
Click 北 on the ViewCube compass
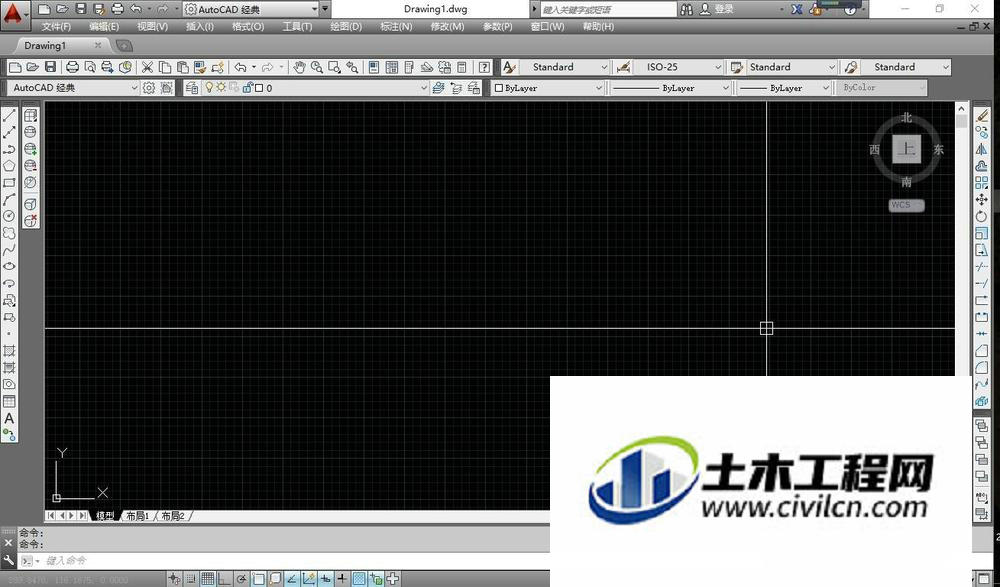pyautogui.click(x=907, y=118)
